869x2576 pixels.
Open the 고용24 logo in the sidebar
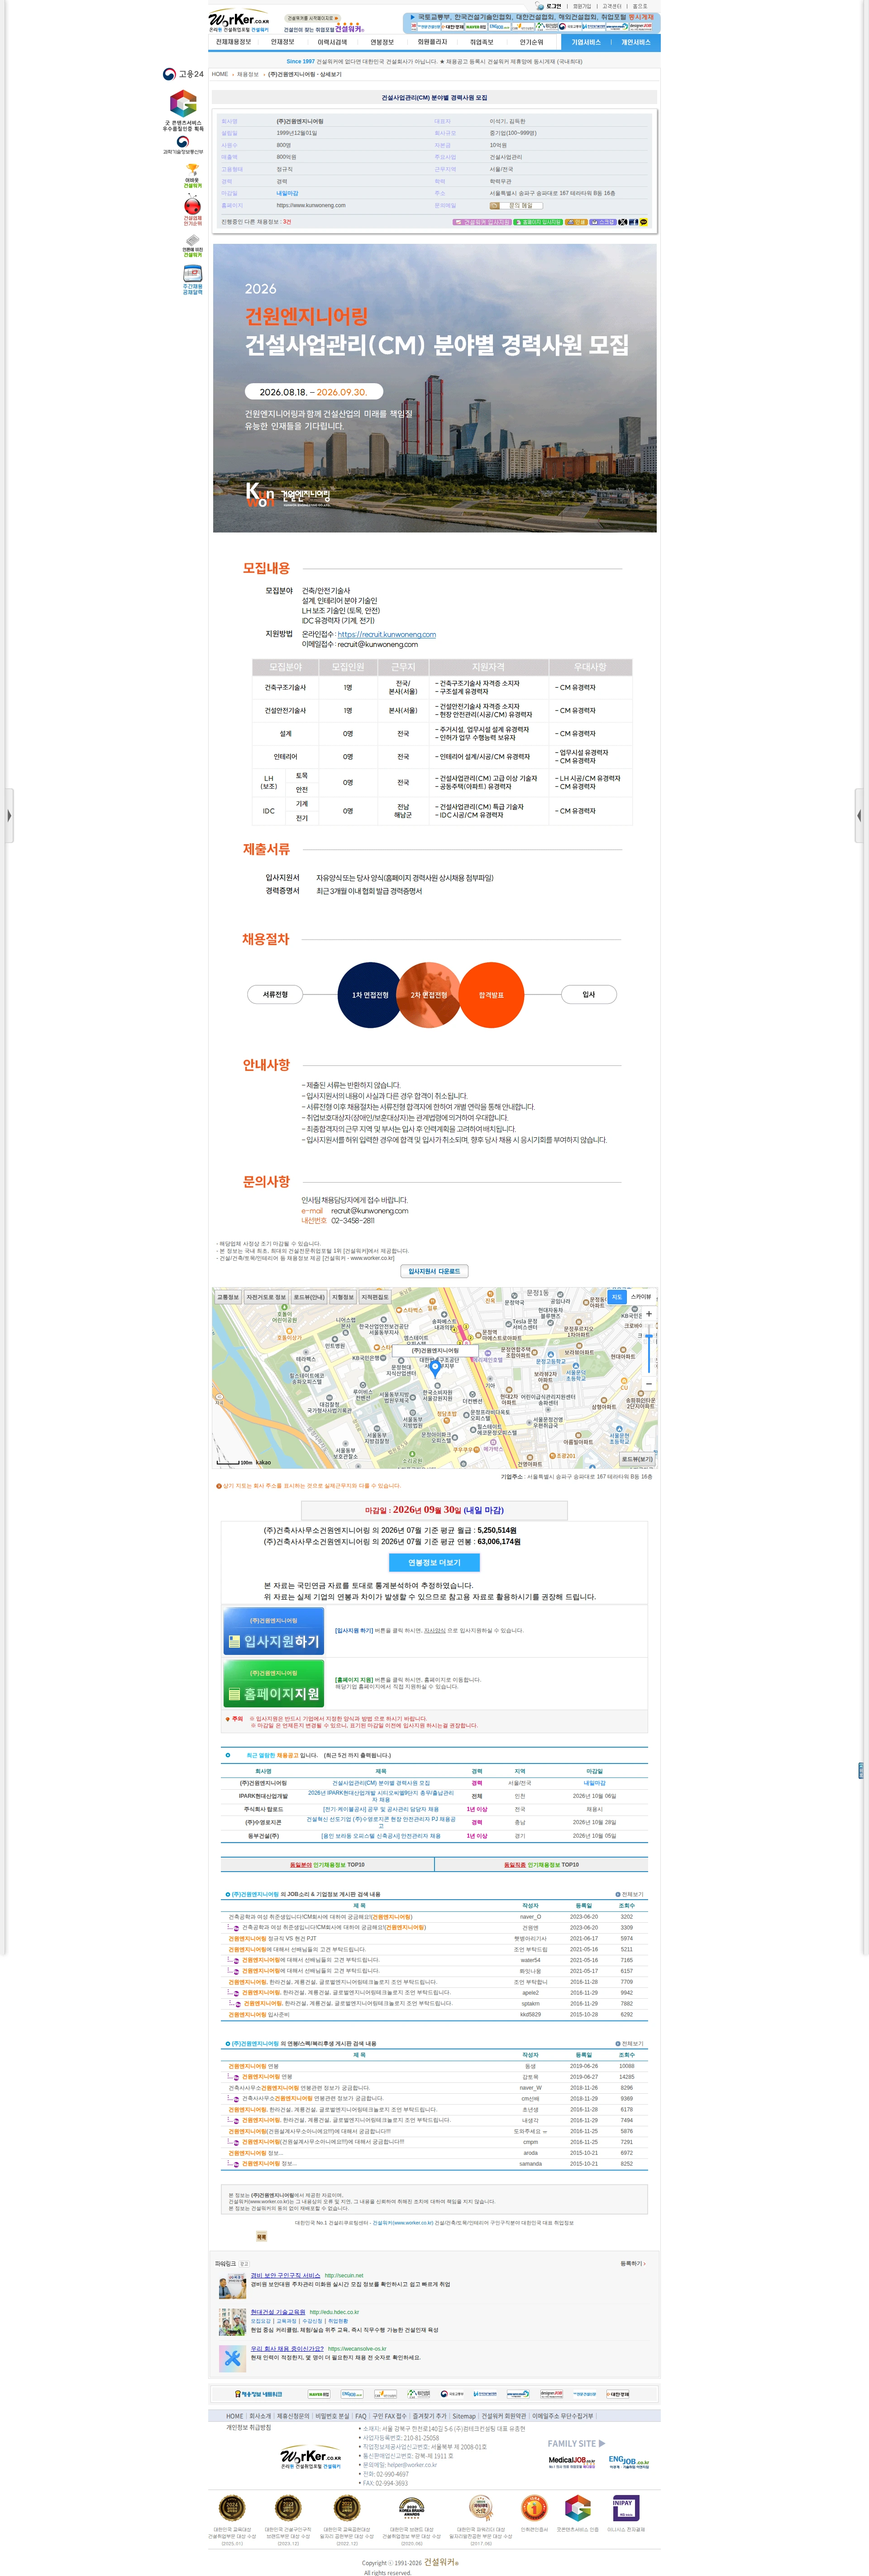183,74
